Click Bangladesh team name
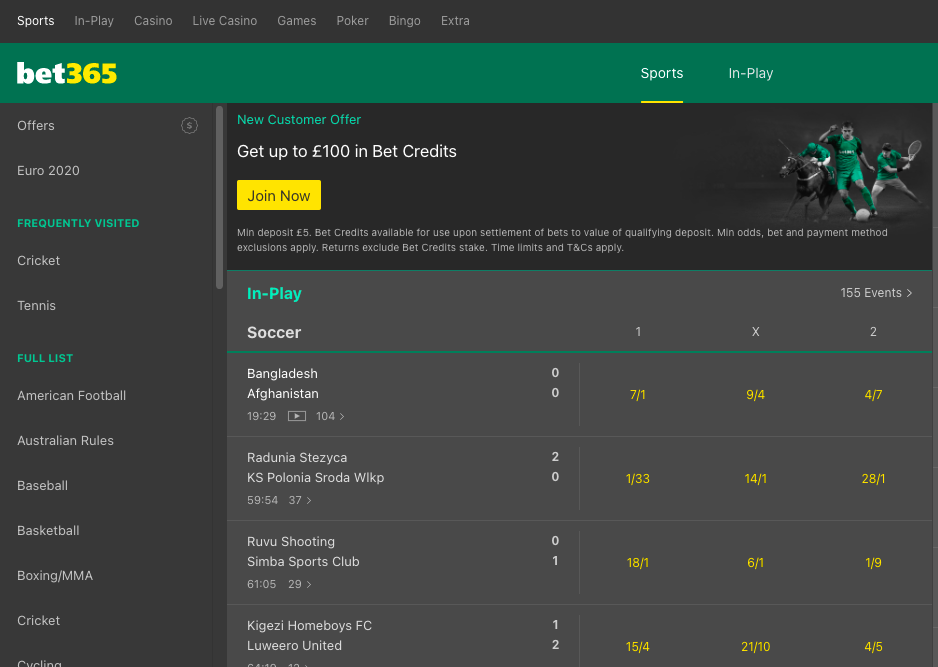This screenshot has width=938, height=667. pos(282,374)
